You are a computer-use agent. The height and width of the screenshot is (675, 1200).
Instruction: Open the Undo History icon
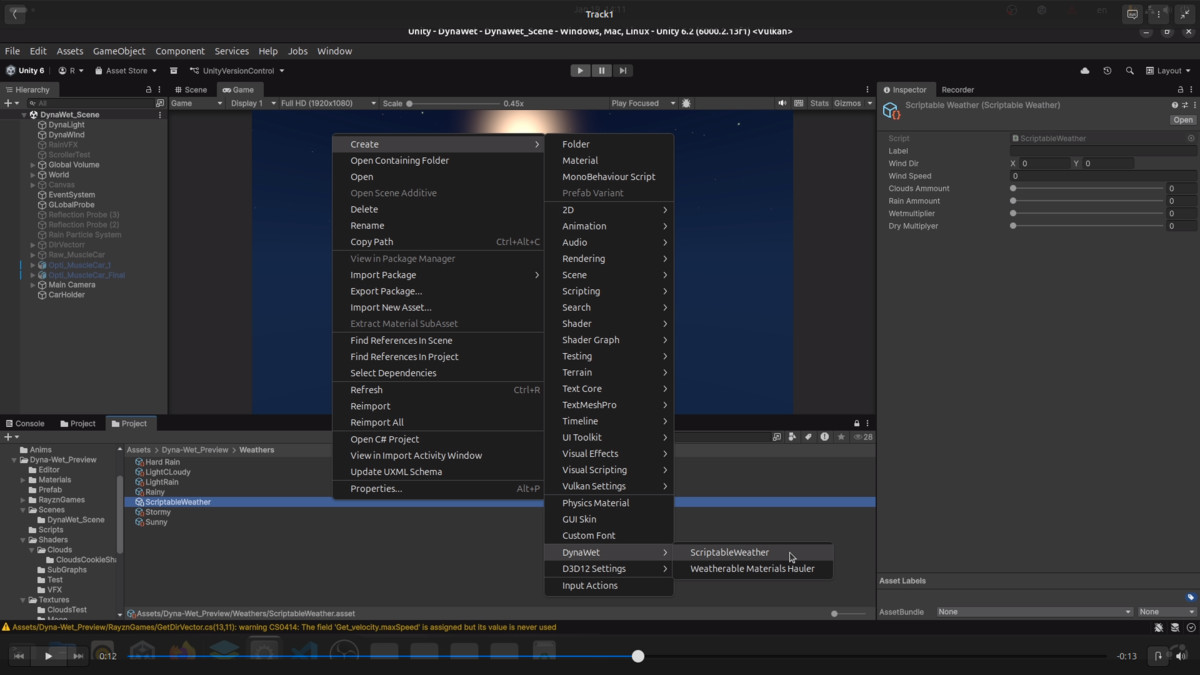(x=1107, y=71)
